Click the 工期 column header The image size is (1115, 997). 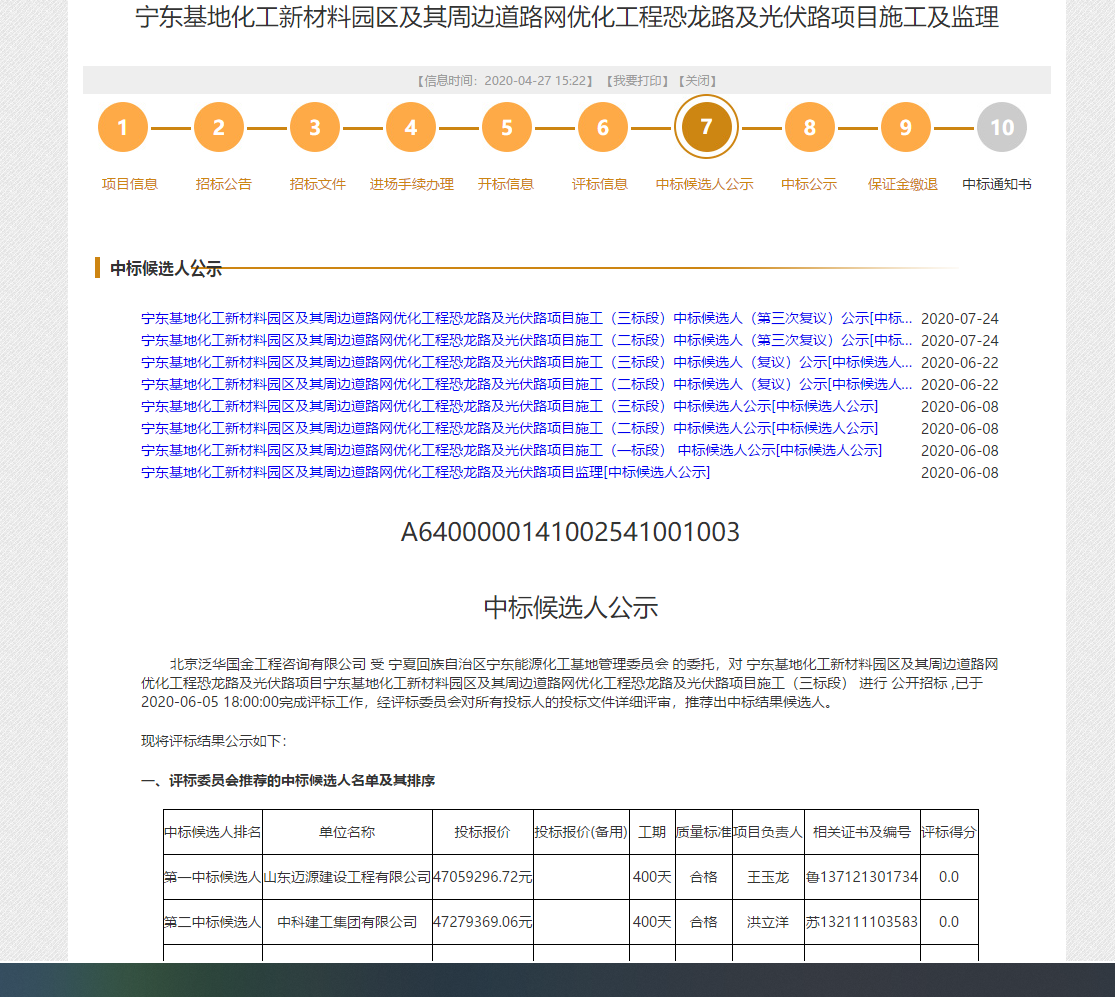coord(652,832)
